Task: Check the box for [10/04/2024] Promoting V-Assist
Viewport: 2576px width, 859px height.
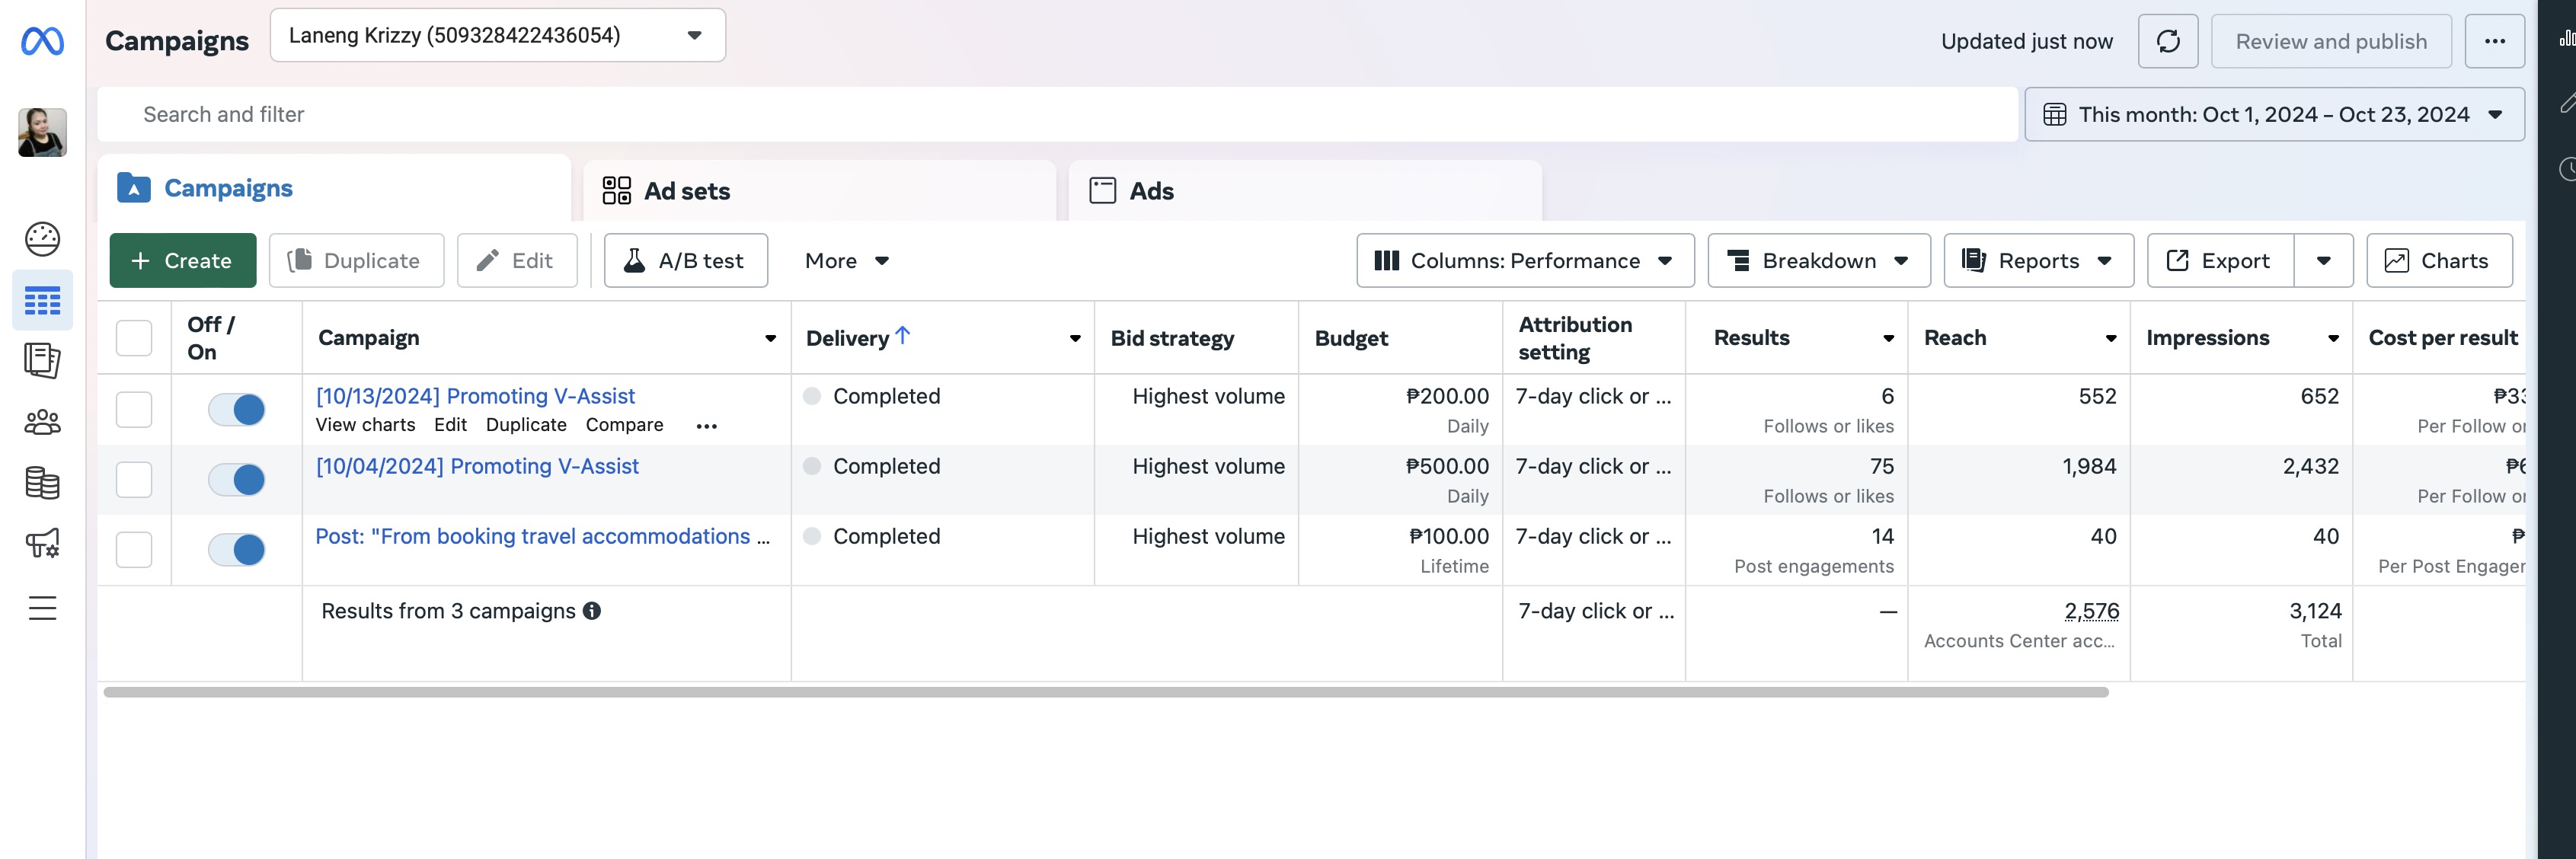Action: pos(134,480)
